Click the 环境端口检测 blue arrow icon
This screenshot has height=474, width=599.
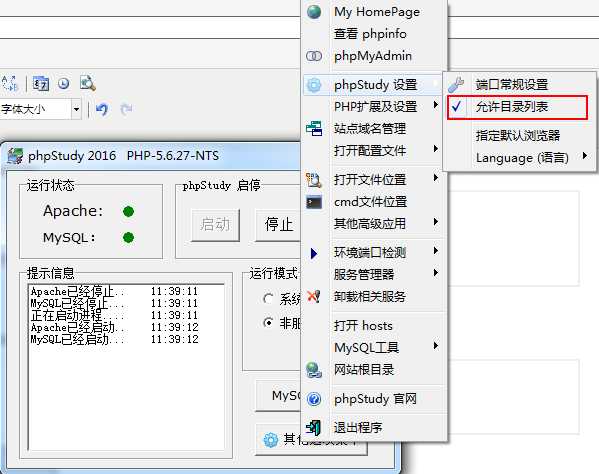tap(314, 253)
